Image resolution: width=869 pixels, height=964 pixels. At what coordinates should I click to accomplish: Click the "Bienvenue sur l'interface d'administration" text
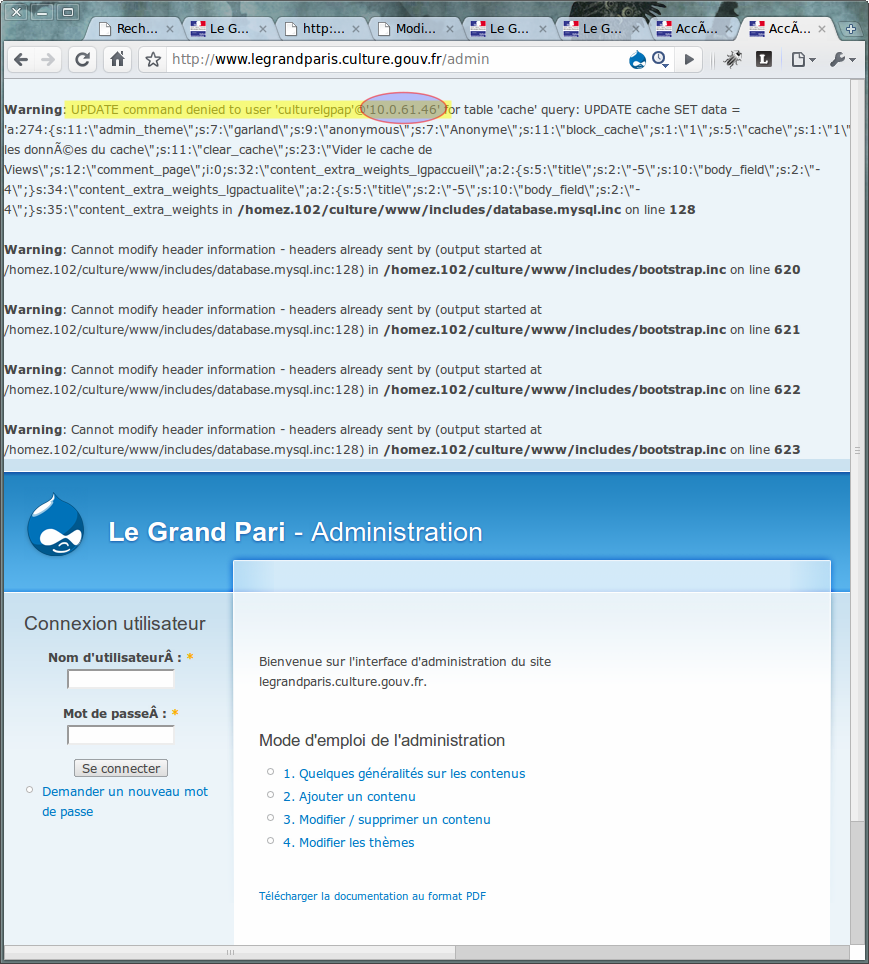pyautogui.click(x=405, y=672)
